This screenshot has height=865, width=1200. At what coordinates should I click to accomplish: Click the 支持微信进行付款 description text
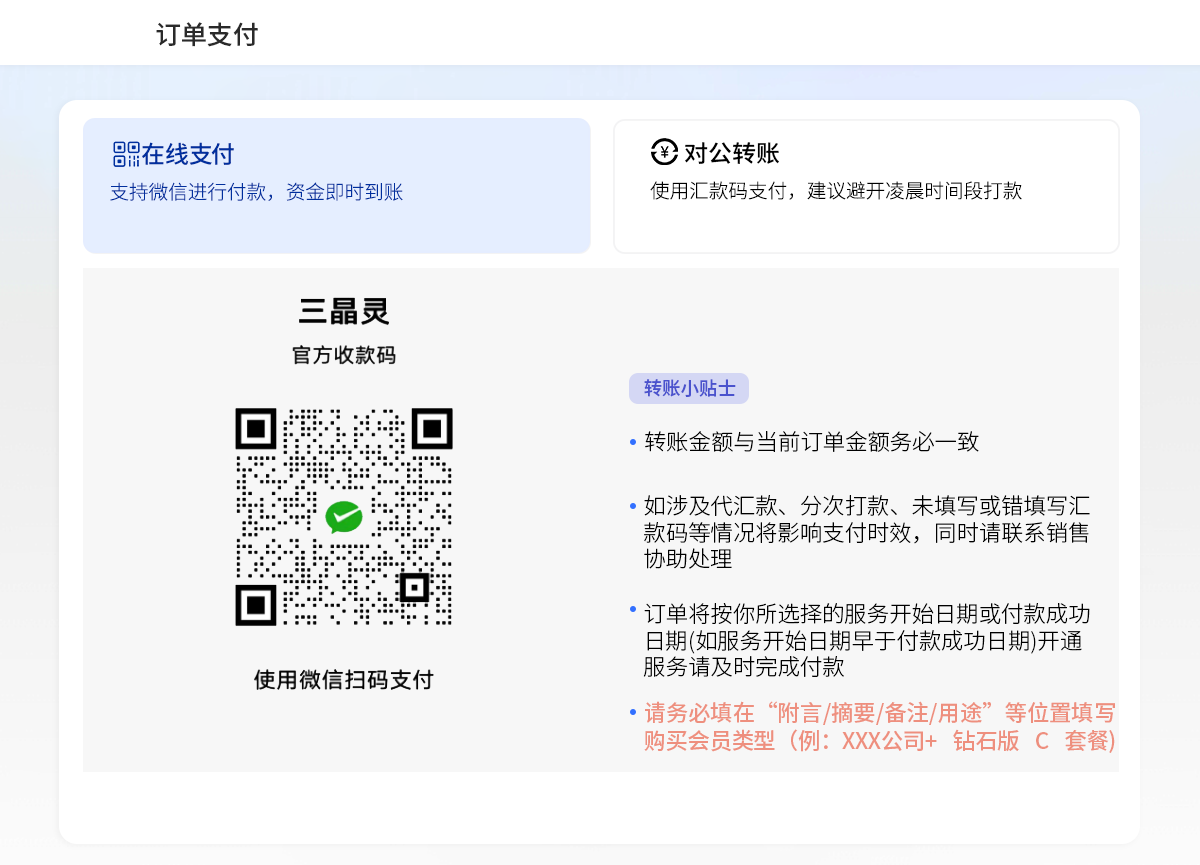[x=256, y=192]
